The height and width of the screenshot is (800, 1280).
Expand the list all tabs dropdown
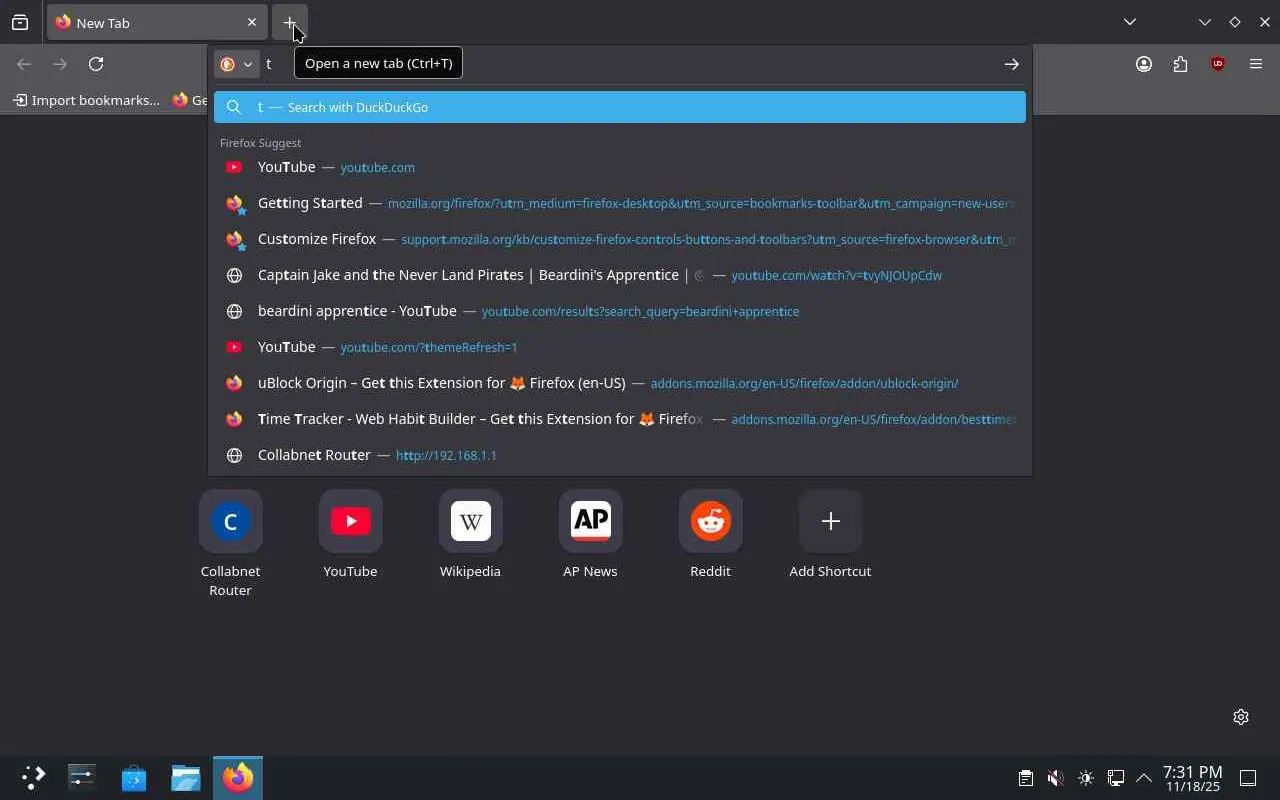(x=1130, y=22)
